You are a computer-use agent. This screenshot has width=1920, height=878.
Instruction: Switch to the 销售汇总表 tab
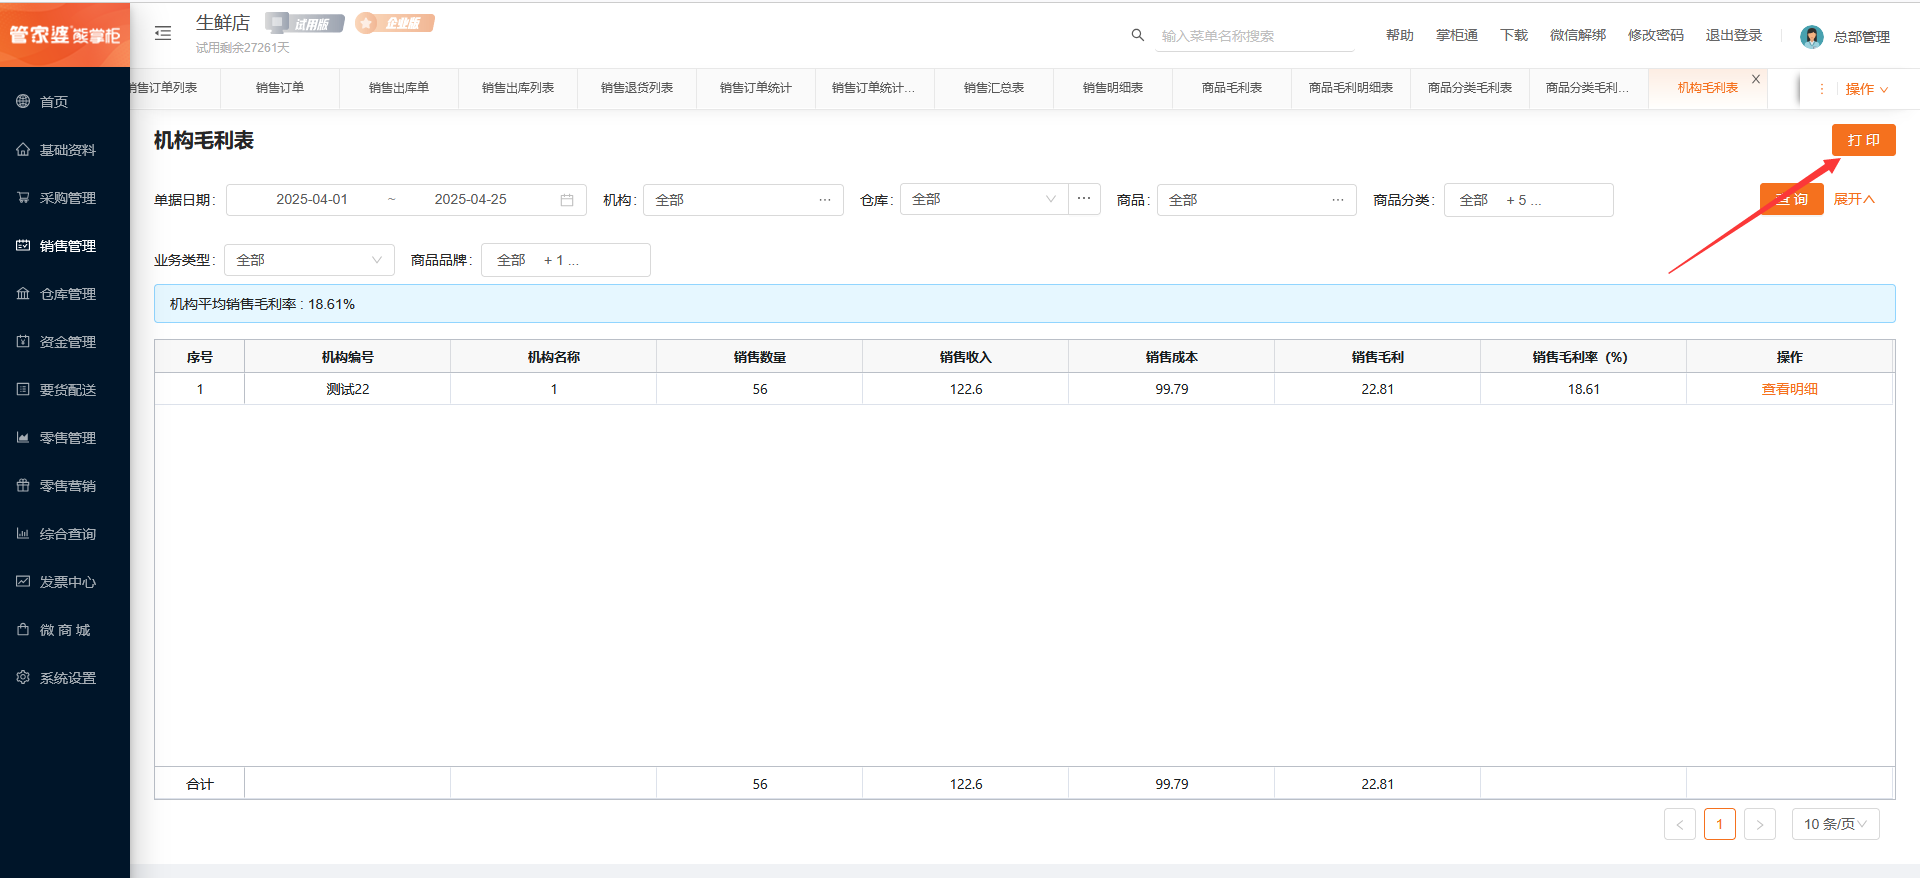993,88
